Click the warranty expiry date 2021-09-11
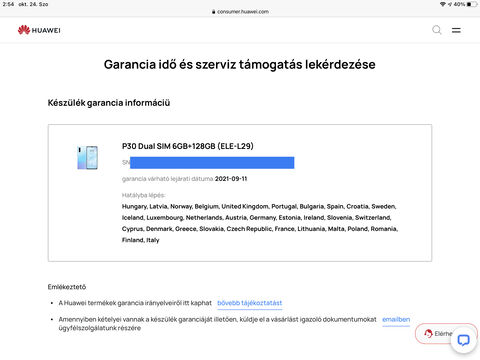This screenshot has height=360, width=480. (231, 179)
